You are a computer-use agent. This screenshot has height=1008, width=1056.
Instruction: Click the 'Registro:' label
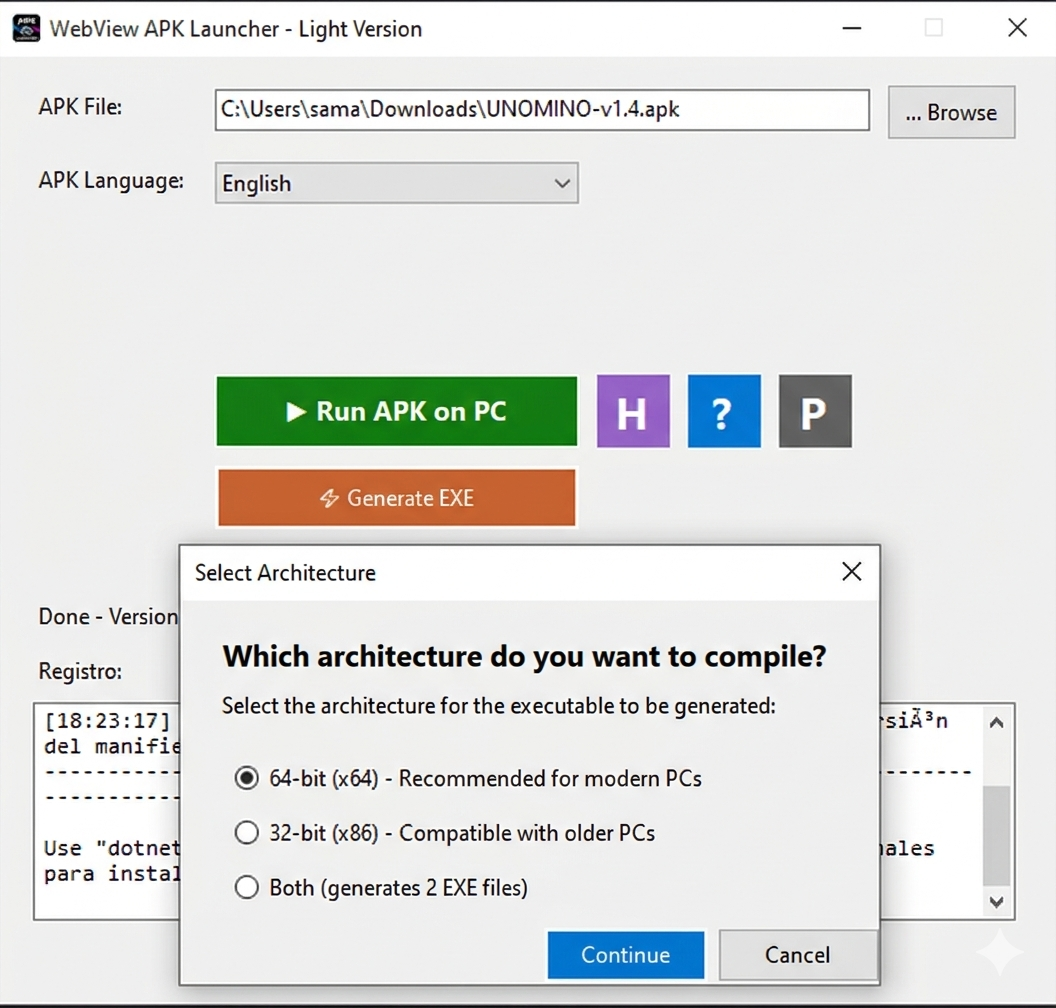click(80, 671)
